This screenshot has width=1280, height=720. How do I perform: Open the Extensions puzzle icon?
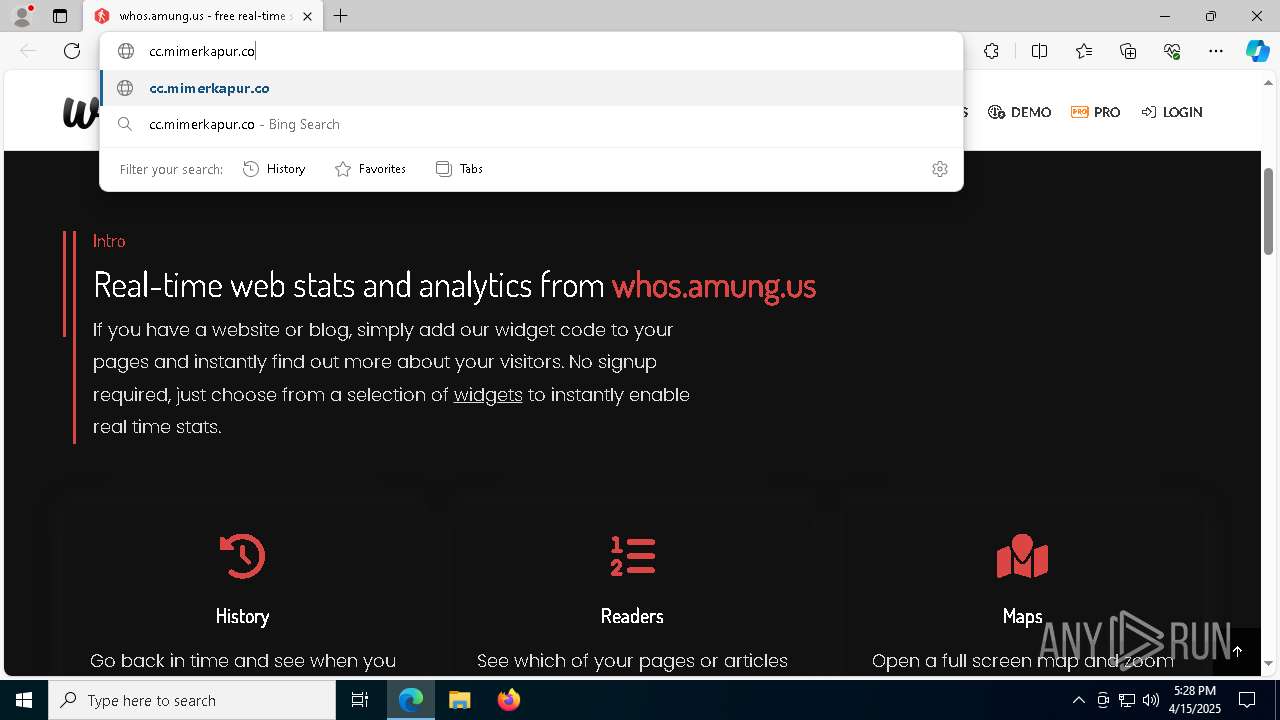[x=991, y=51]
